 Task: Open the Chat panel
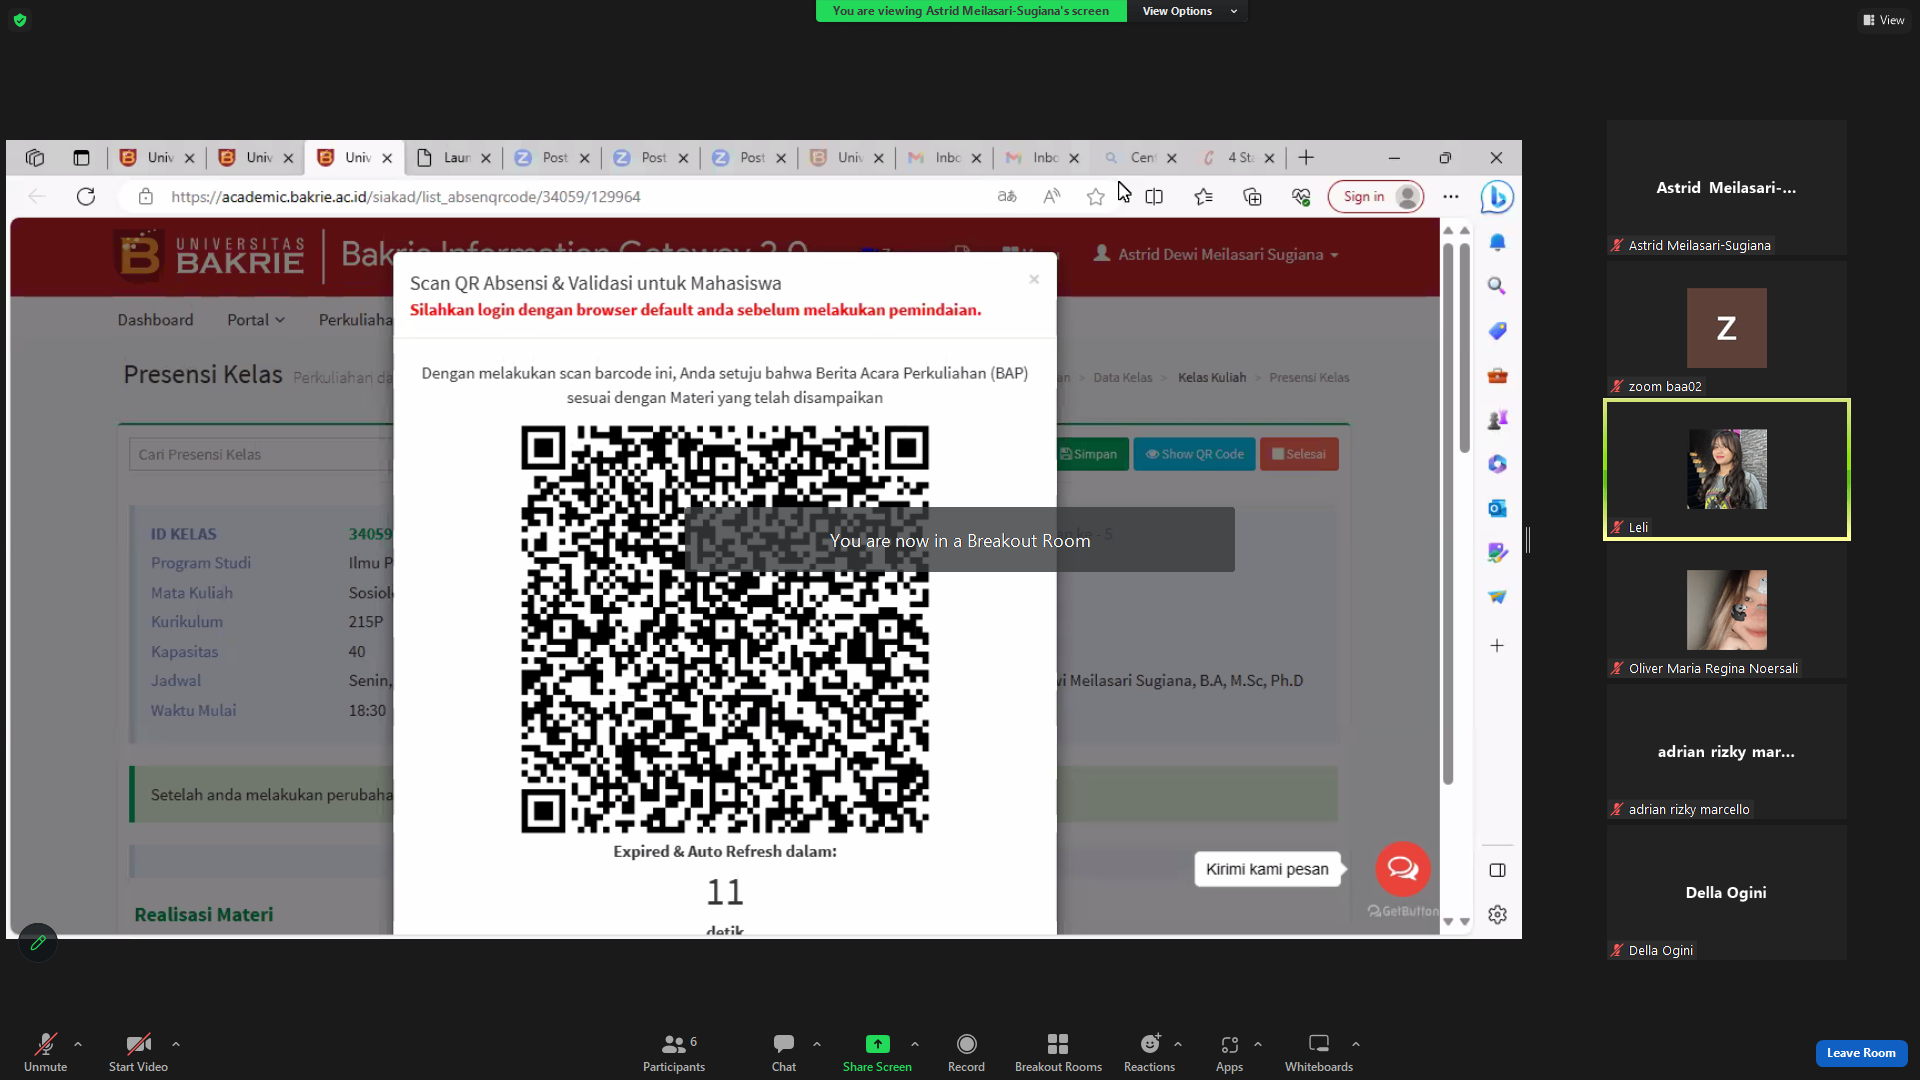click(x=784, y=1052)
